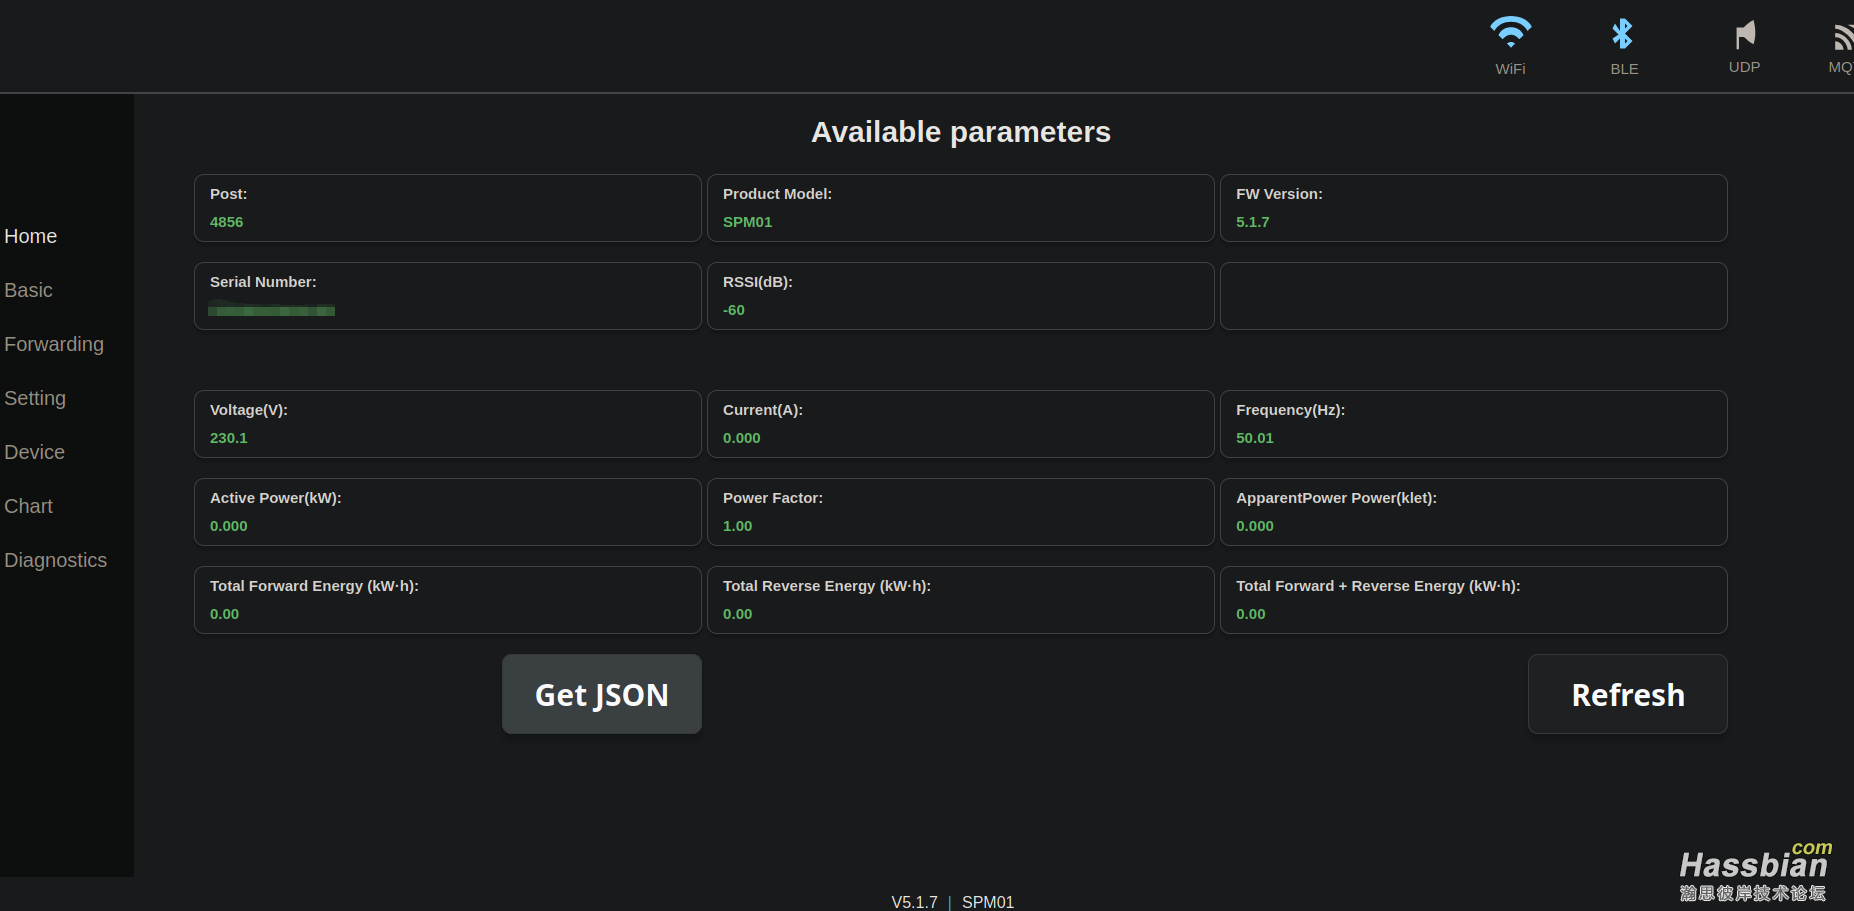Screen dimensions: 1854x911
Task: Select the RSSI(dB) value card
Action: 960,296
